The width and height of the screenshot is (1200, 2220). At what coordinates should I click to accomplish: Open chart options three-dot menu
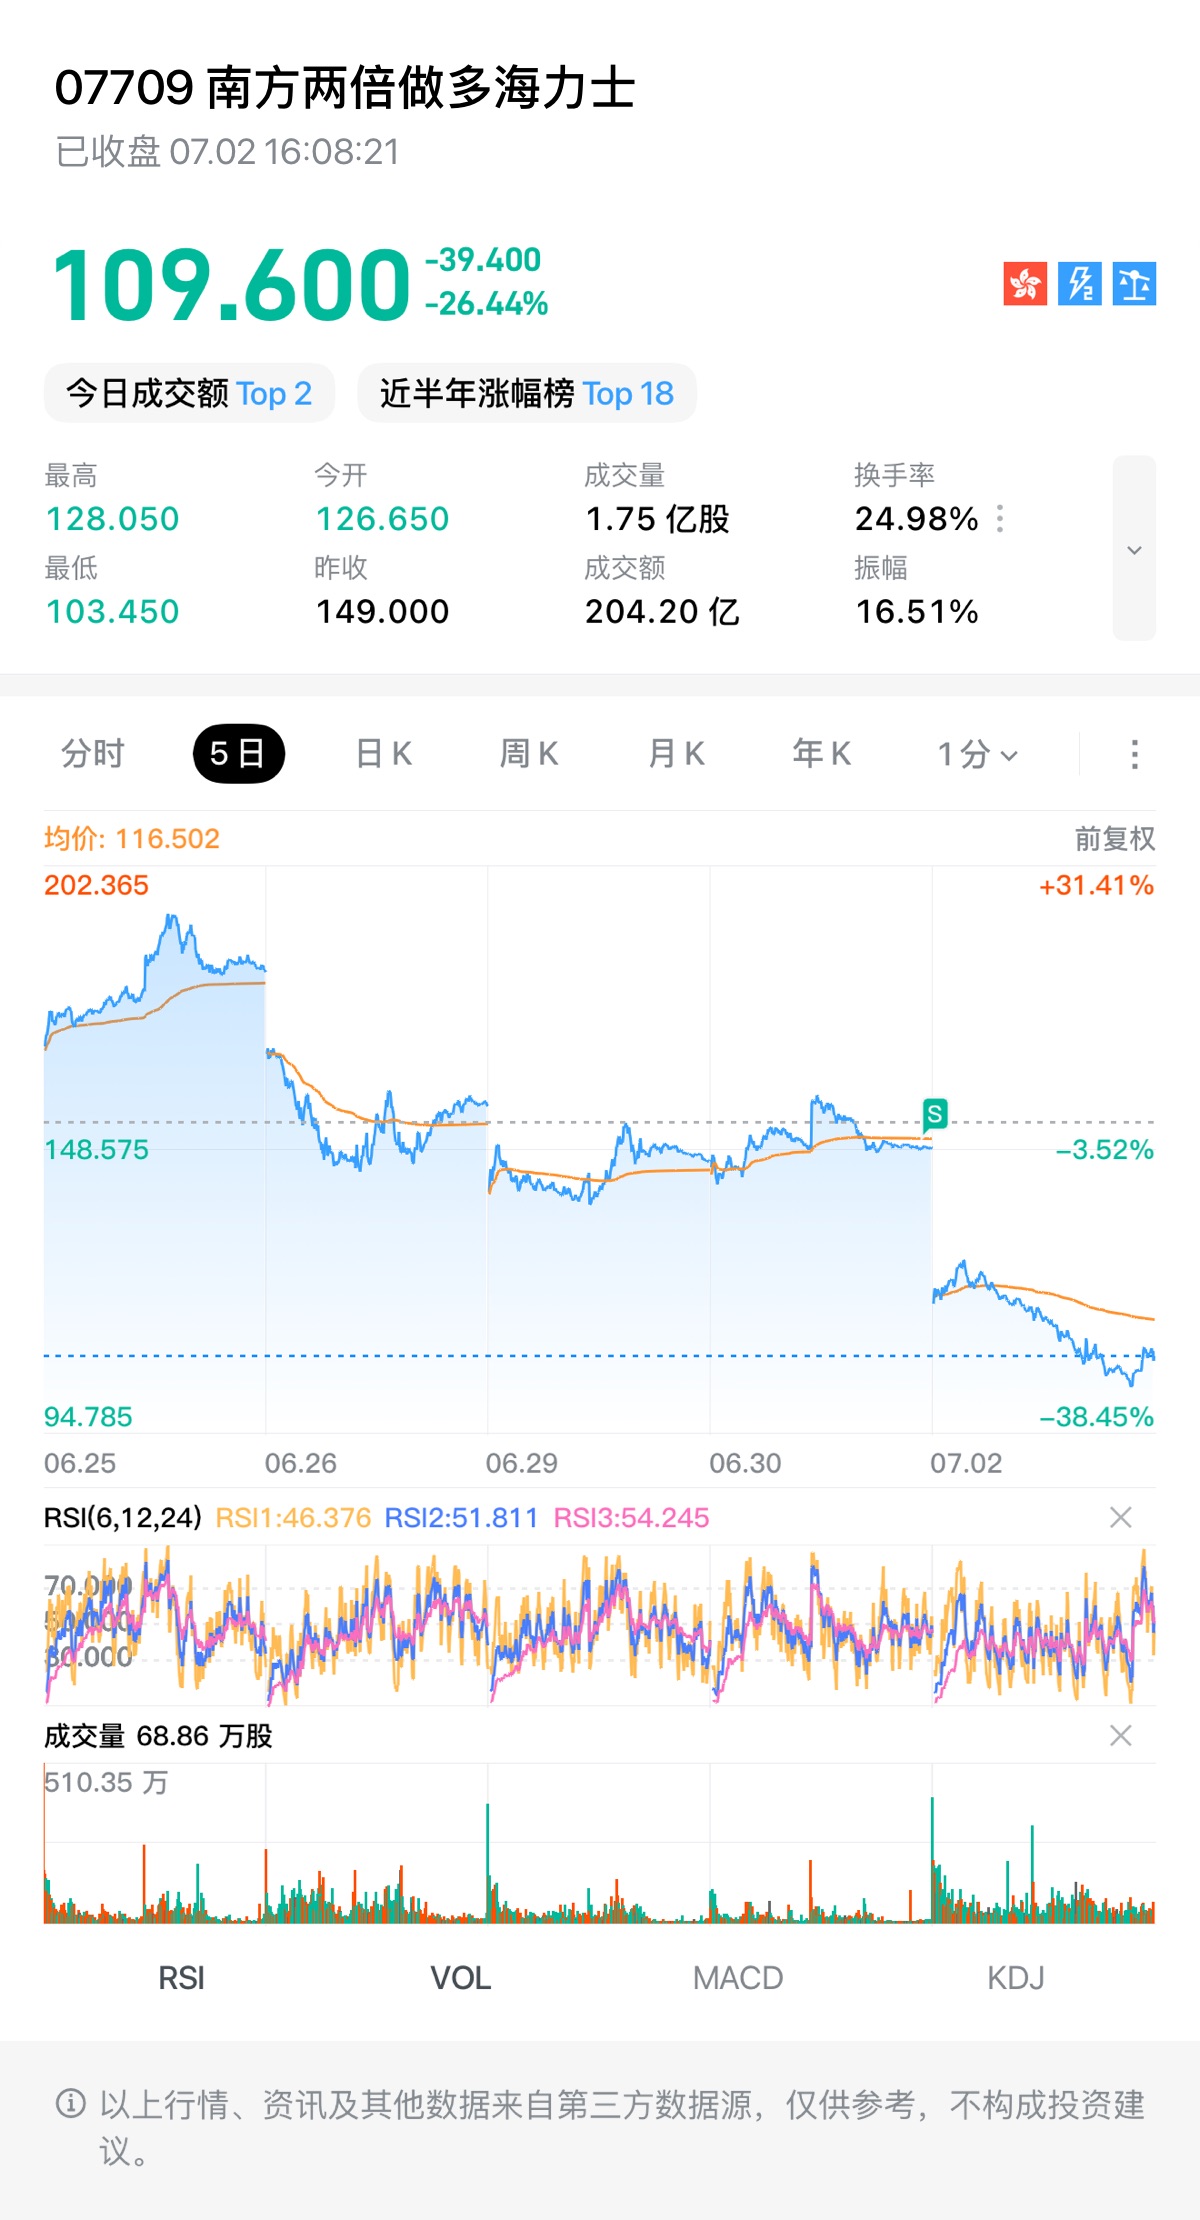(x=1134, y=754)
